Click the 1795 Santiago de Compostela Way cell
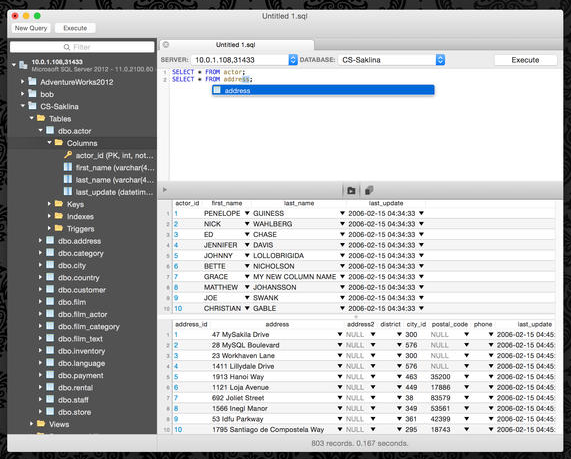The width and height of the screenshot is (571, 459). (268, 429)
